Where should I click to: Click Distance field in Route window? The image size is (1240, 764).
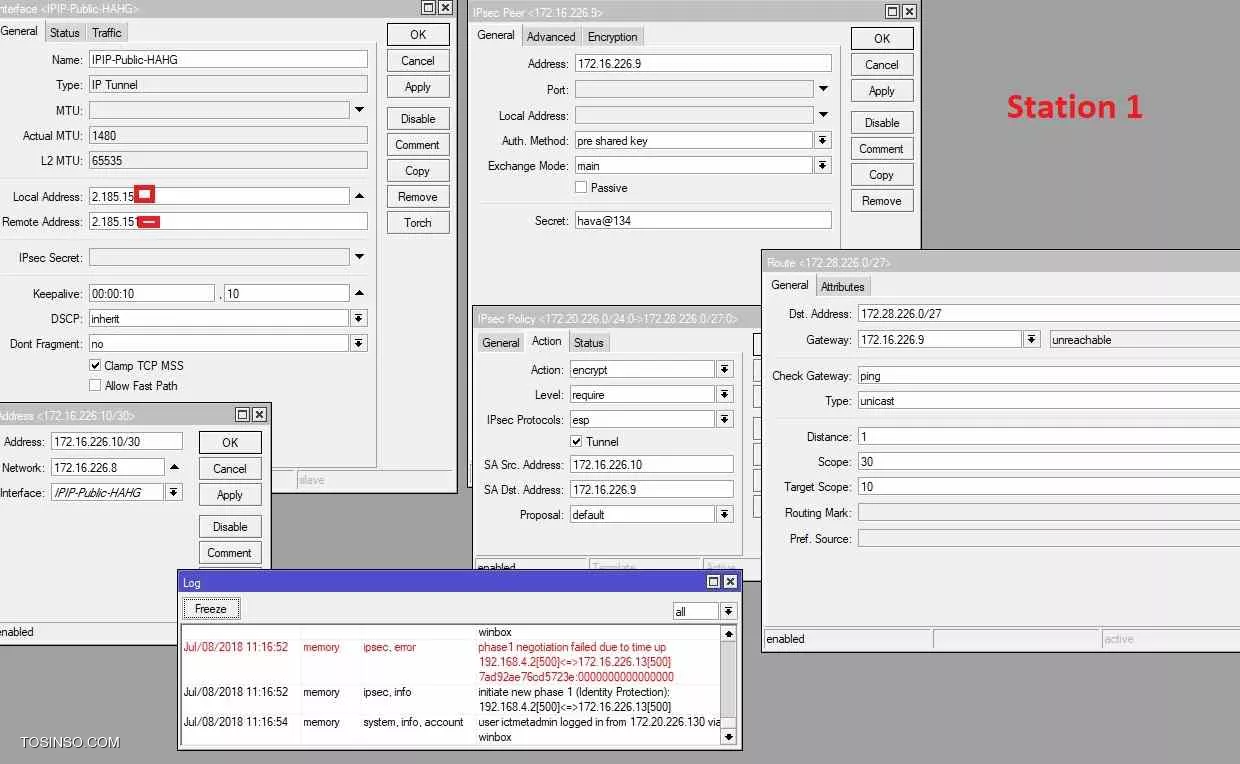tap(1049, 437)
